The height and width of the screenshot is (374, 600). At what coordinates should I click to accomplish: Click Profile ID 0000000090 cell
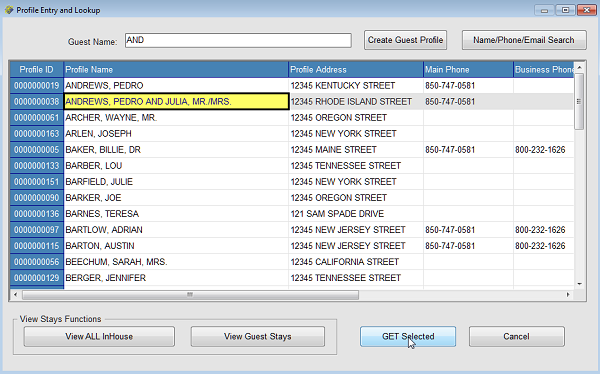click(37, 198)
